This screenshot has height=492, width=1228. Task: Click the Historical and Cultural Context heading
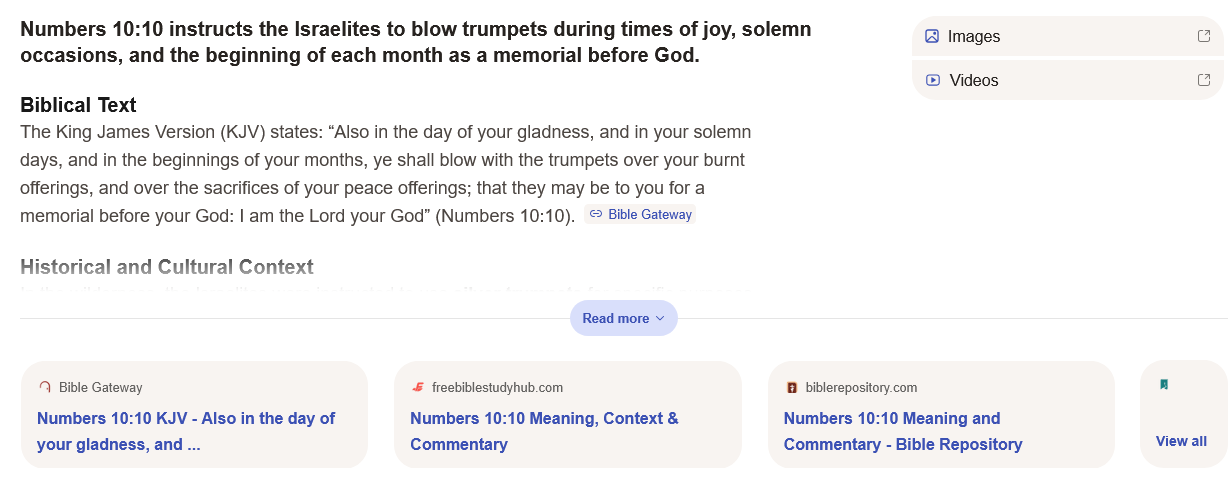click(x=167, y=267)
